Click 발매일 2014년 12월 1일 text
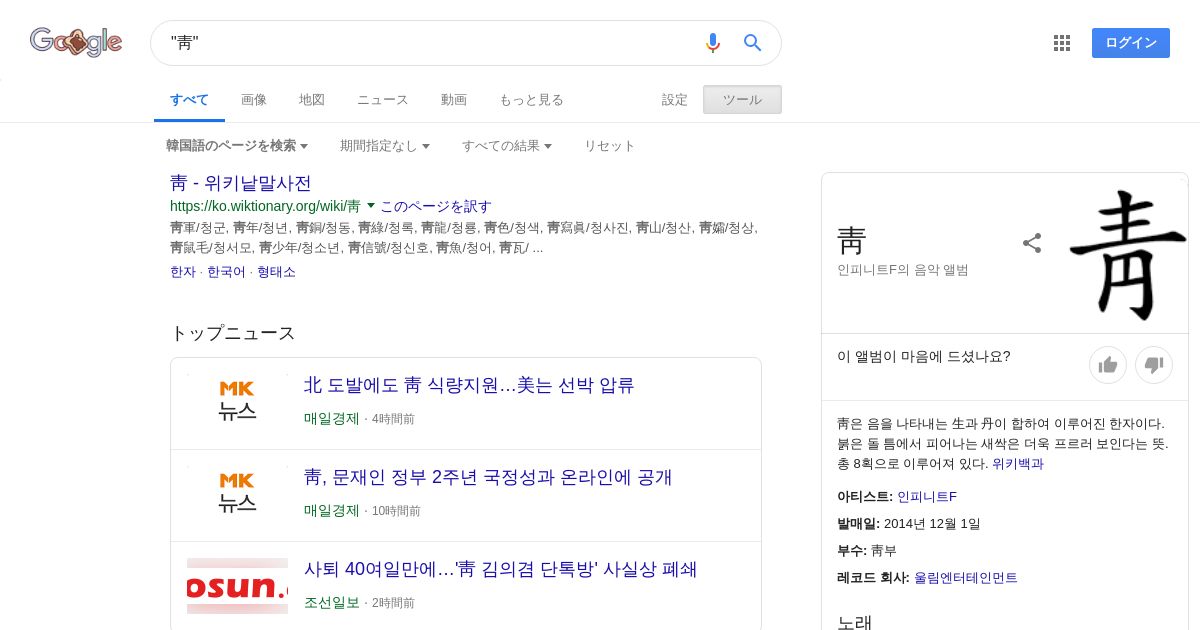The height and width of the screenshot is (630, 1200). point(909,523)
